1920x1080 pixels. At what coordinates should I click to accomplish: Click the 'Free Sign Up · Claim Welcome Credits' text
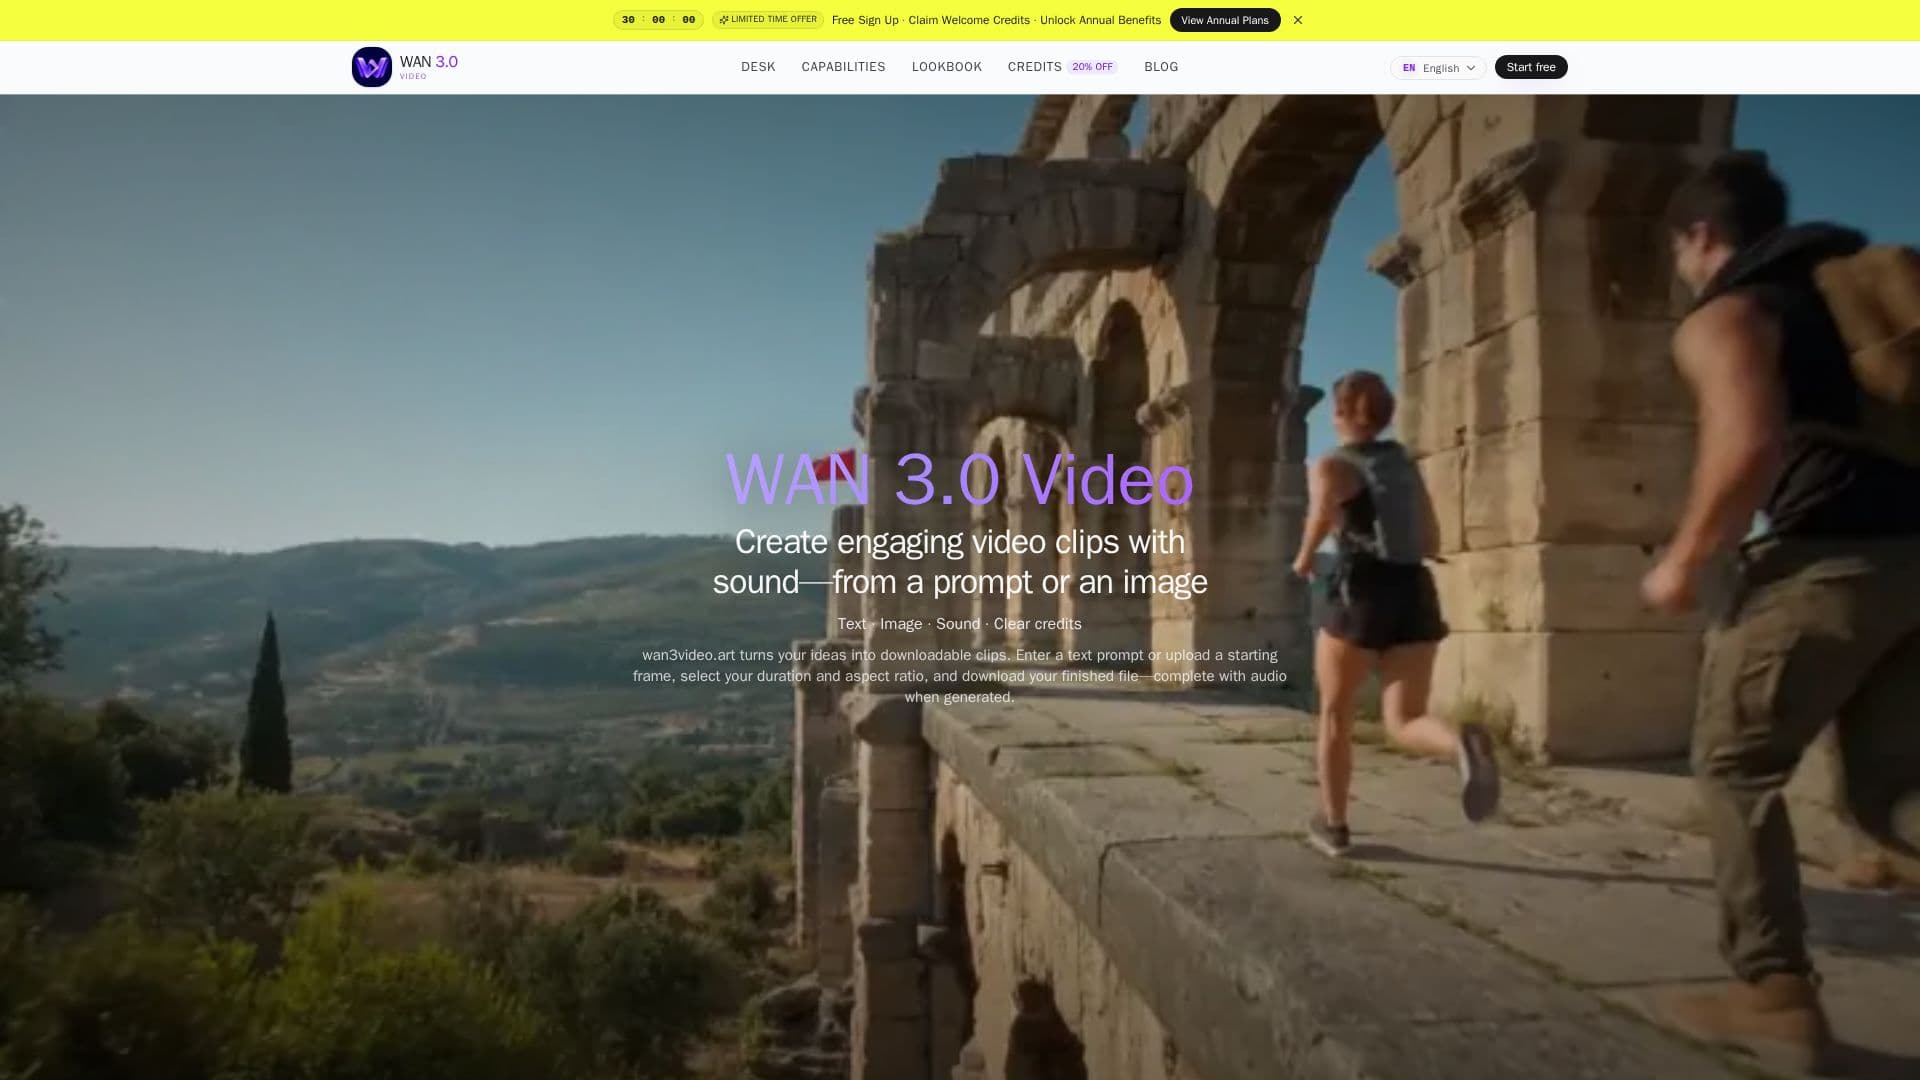point(931,20)
